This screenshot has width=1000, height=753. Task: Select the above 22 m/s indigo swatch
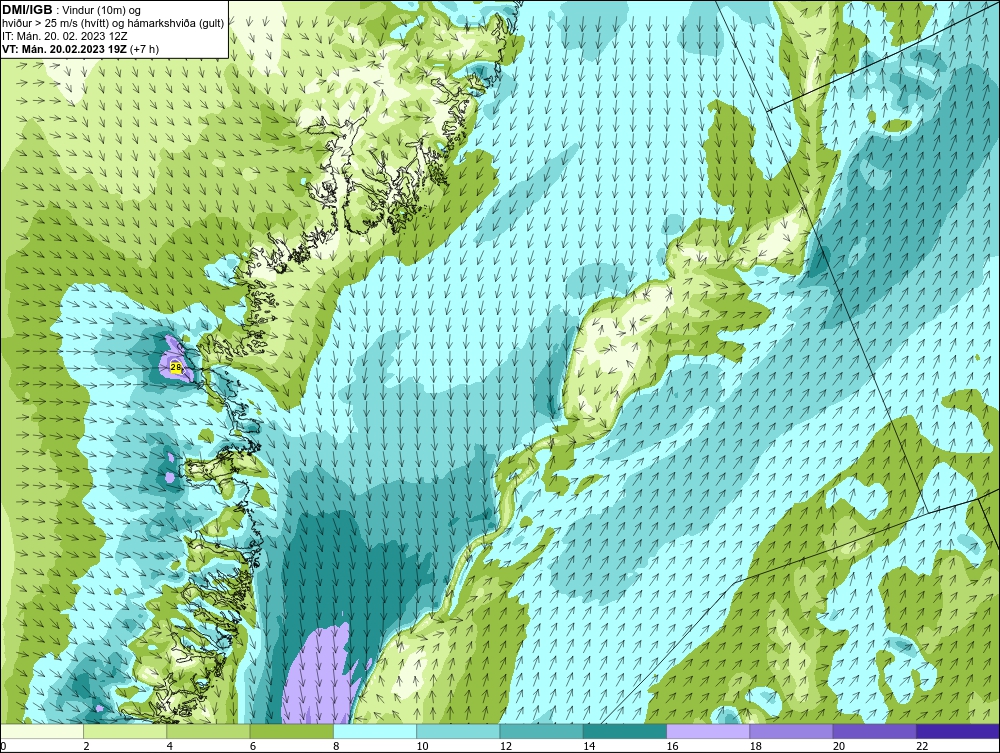958,731
